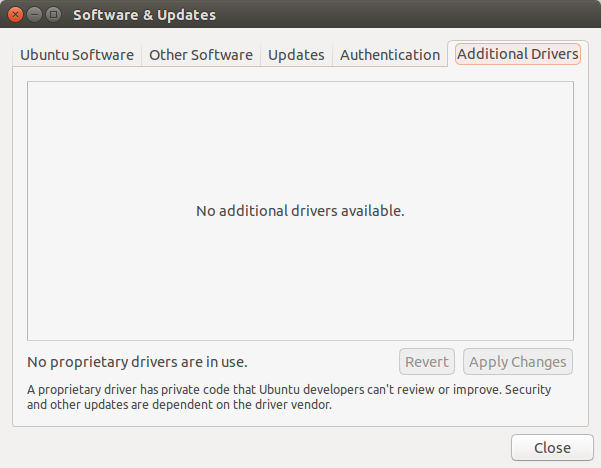
Task: Go to the Authentication tab
Action: coord(390,55)
